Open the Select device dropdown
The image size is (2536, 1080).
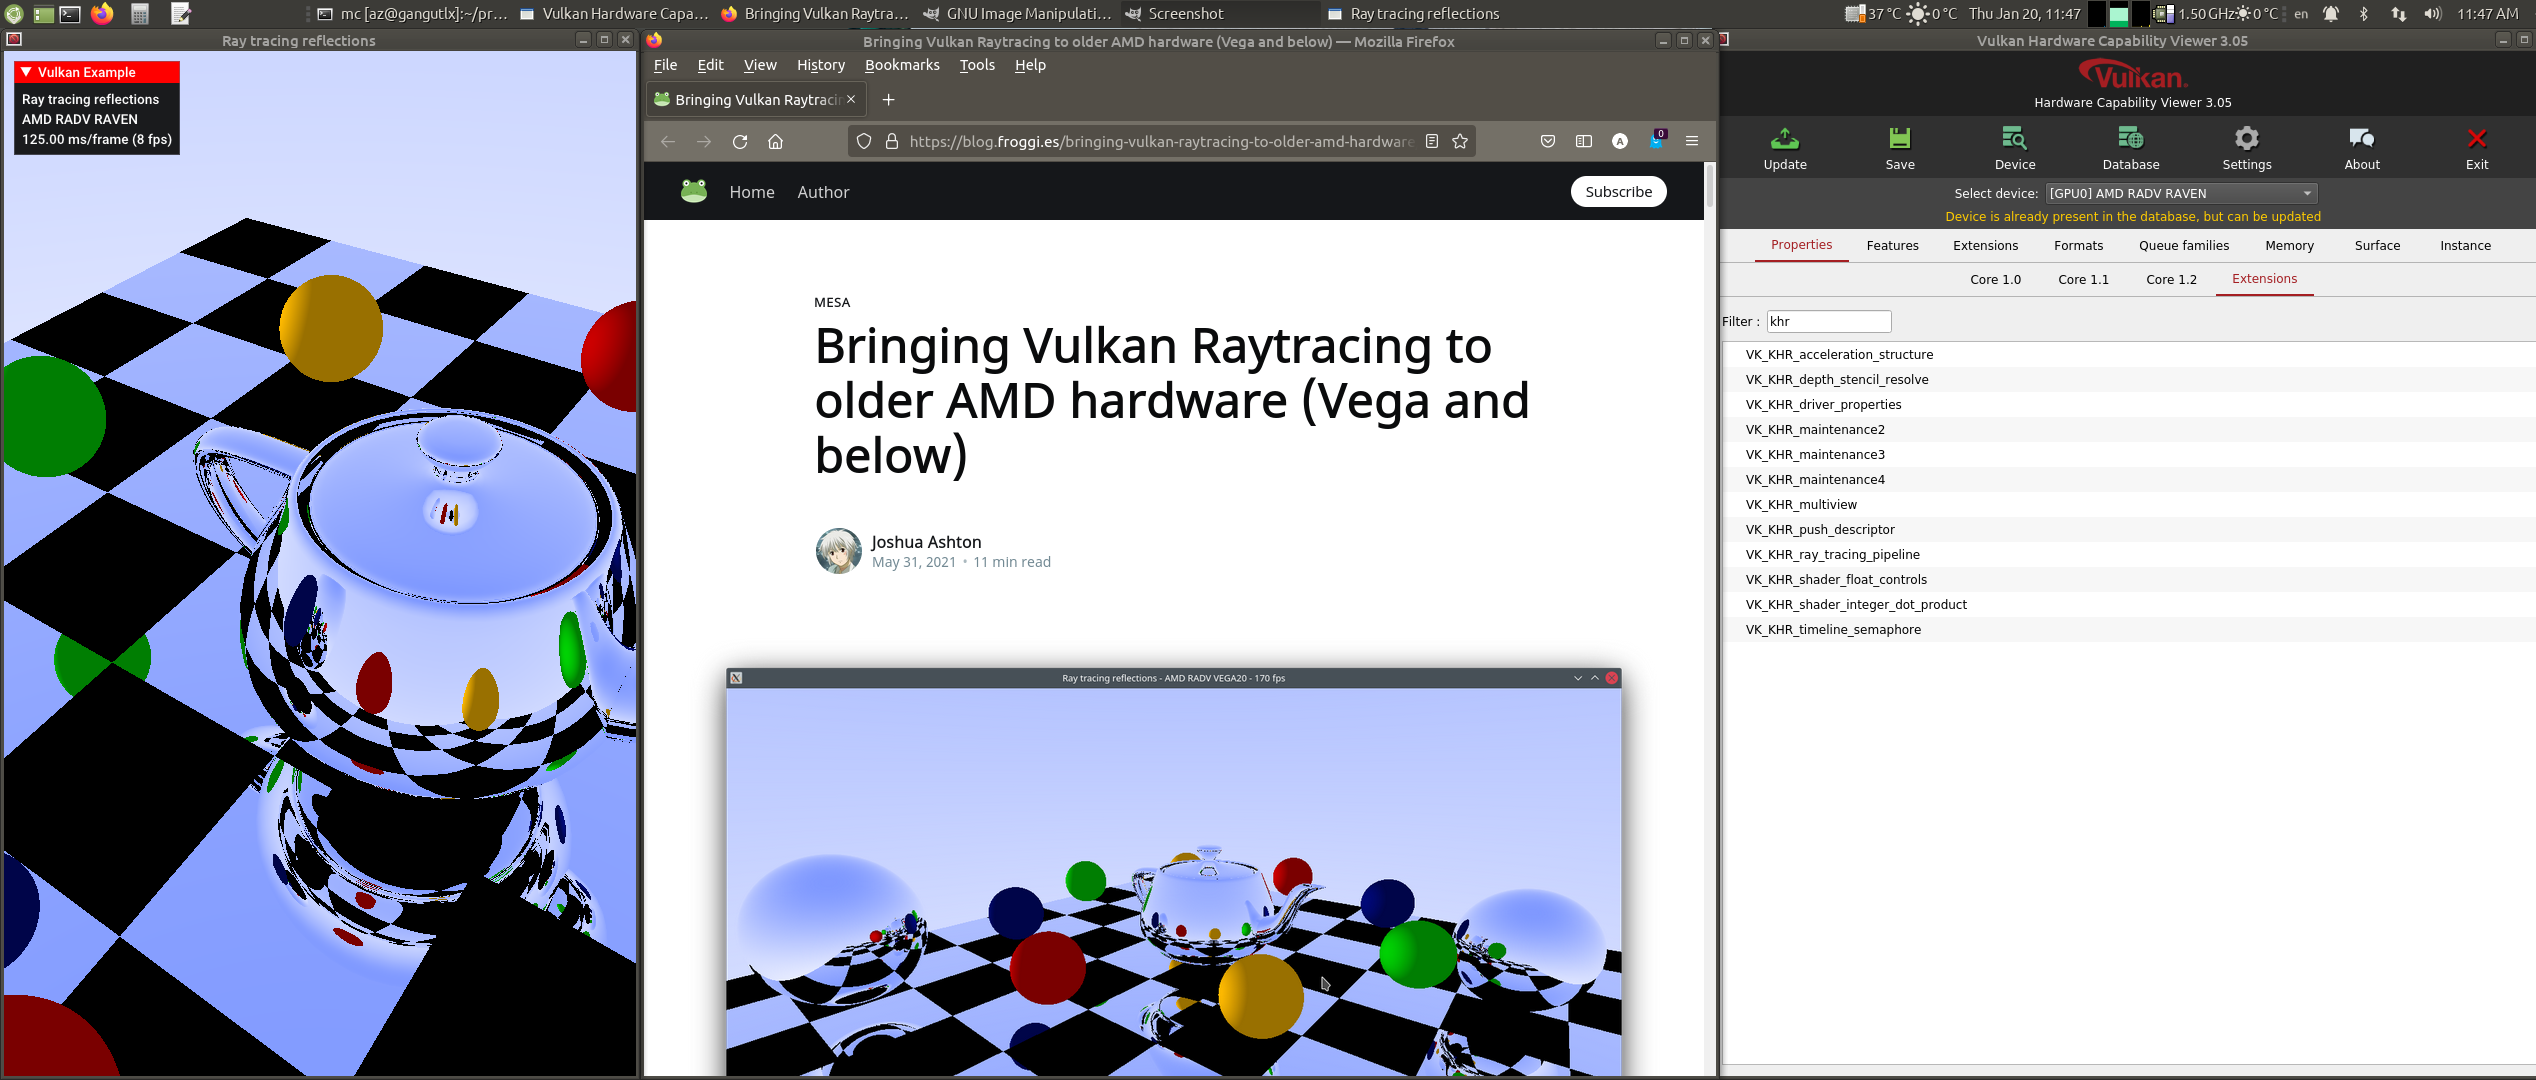(2181, 193)
